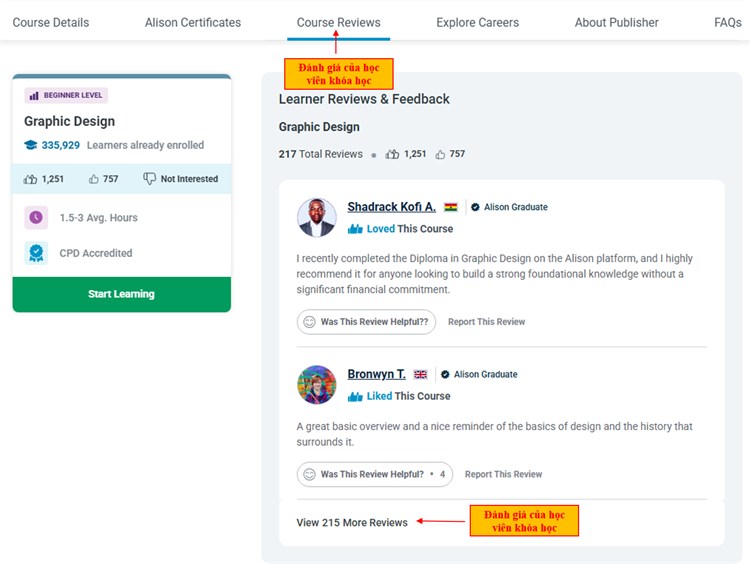This screenshot has height=564, width=750.
Task: Click the Not Interested thumbs-down icon
Action: click(150, 179)
